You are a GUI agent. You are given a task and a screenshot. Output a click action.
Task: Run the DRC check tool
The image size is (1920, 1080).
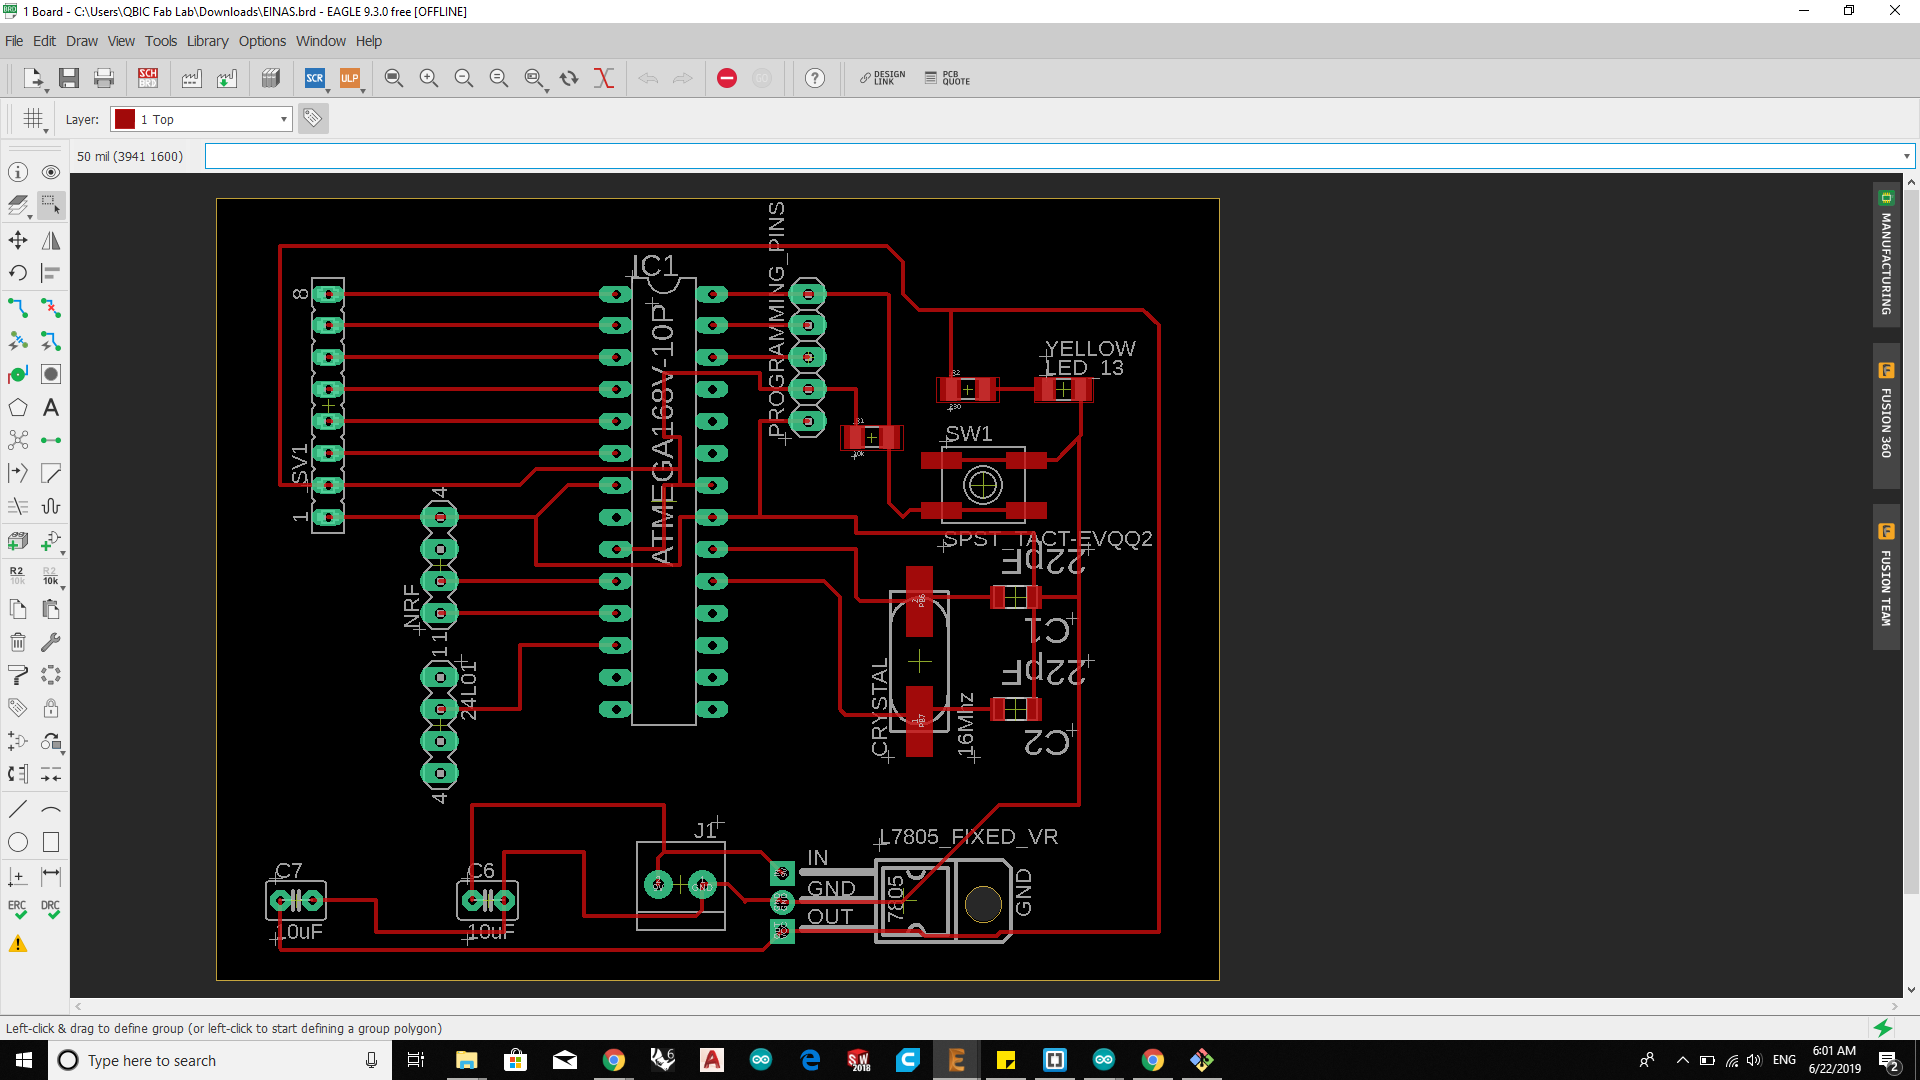click(x=50, y=909)
